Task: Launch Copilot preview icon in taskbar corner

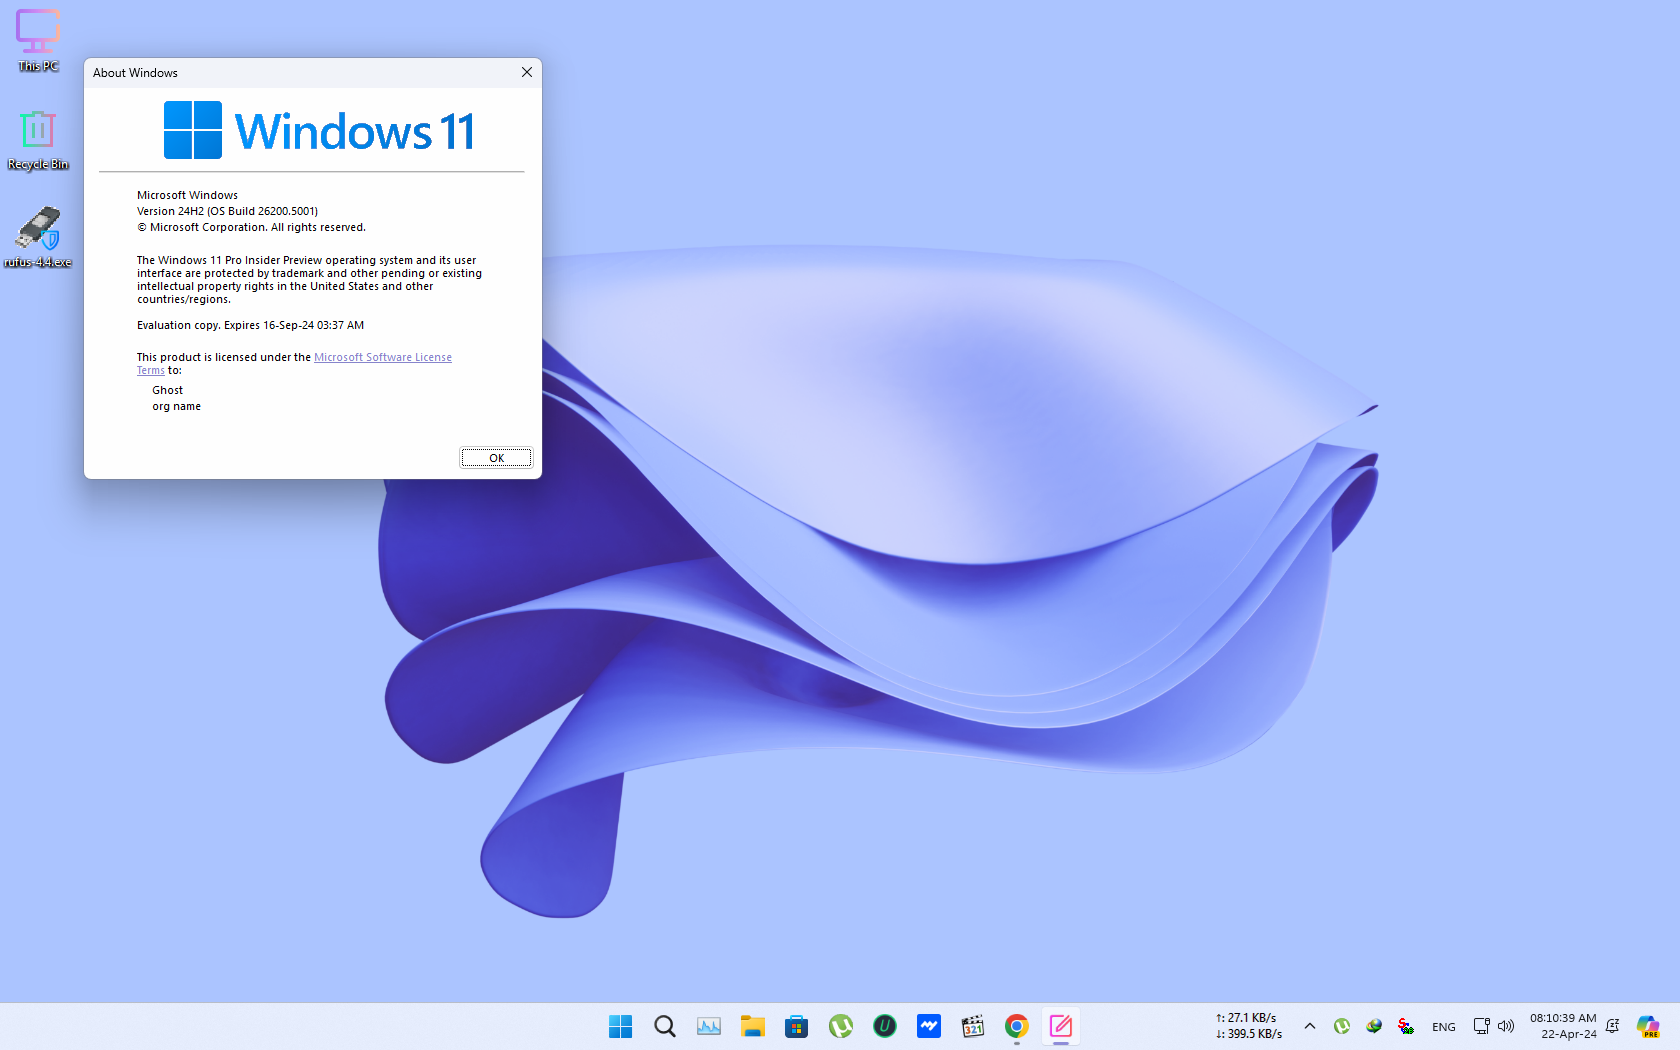Action: [x=1648, y=1026]
